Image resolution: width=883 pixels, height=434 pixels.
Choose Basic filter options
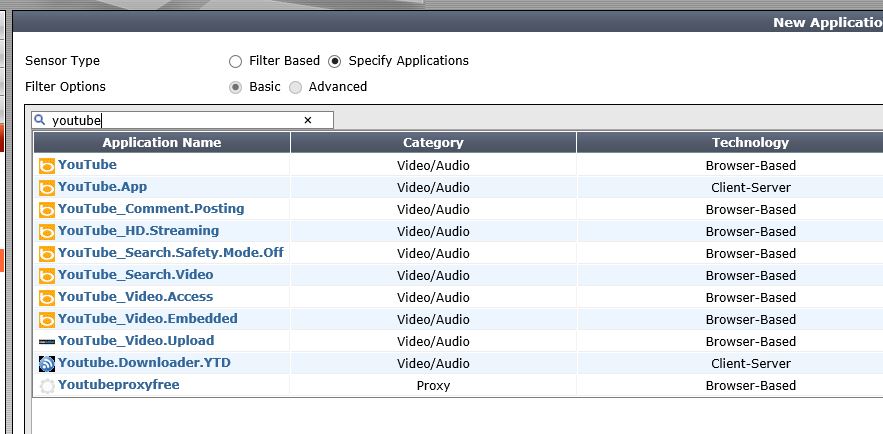point(236,87)
